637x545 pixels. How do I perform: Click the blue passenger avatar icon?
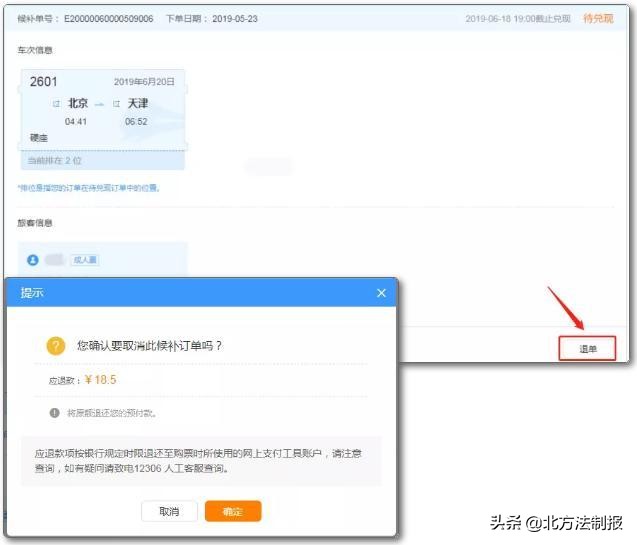point(33,260)
